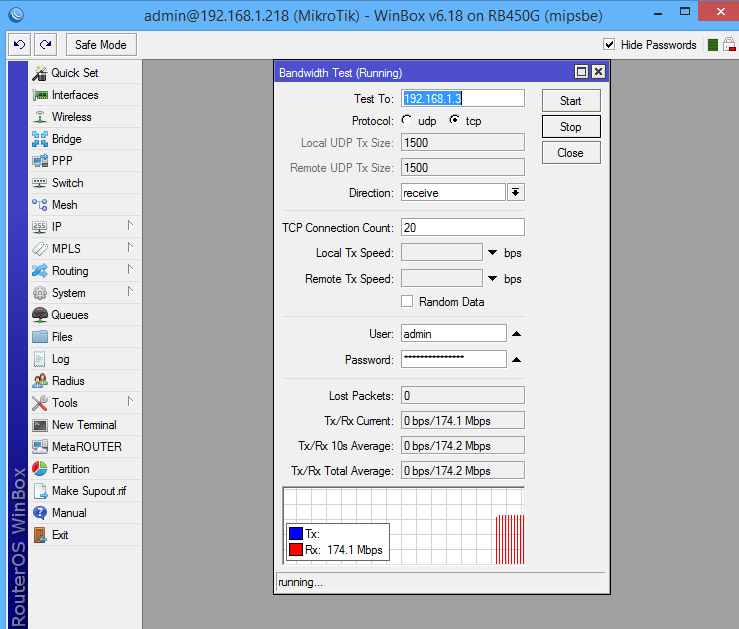Expand the Remote Tx Speed arrow
Viewport: 739px width, 629px height.
[493, 279]
